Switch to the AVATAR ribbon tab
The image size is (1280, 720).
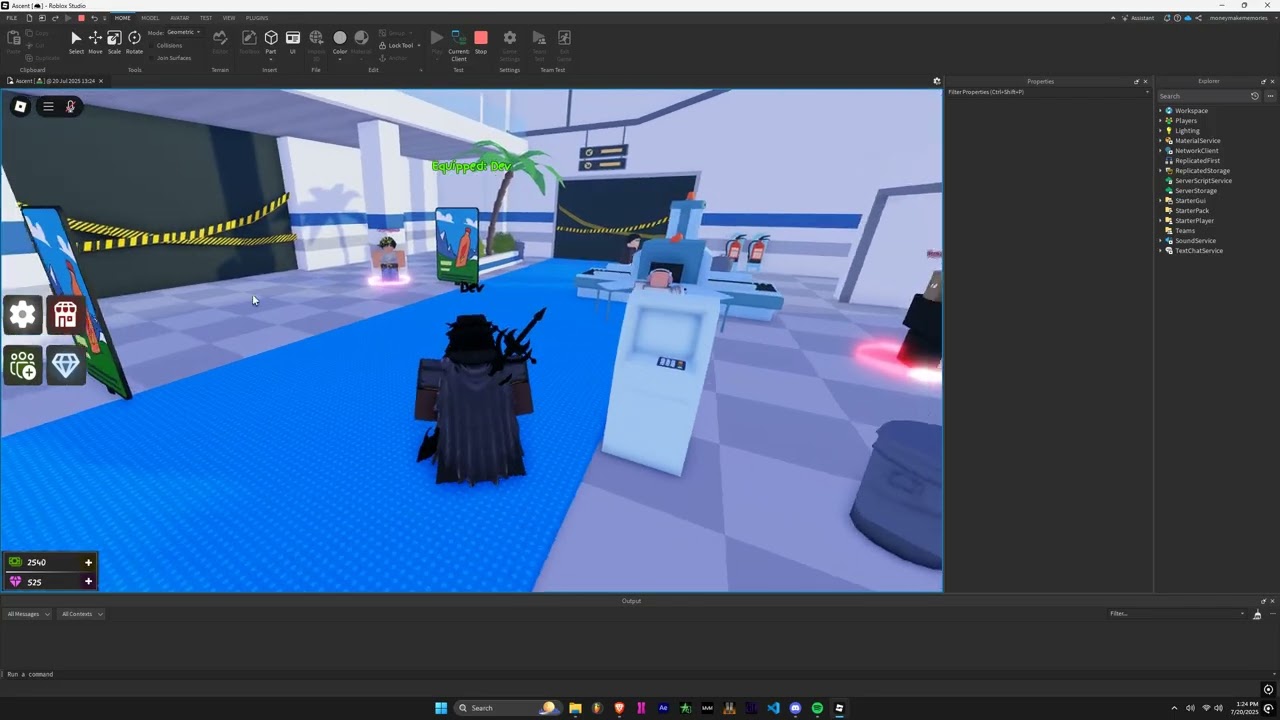179,18
